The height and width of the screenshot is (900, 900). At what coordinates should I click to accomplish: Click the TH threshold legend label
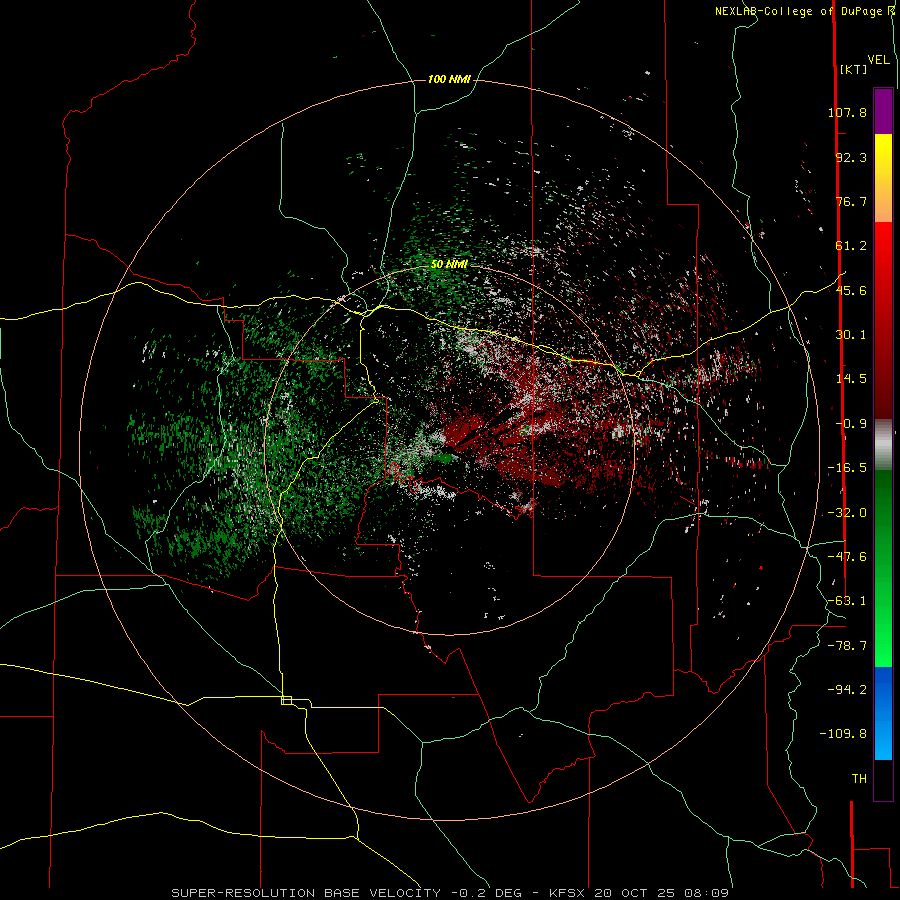click(859, 778)
